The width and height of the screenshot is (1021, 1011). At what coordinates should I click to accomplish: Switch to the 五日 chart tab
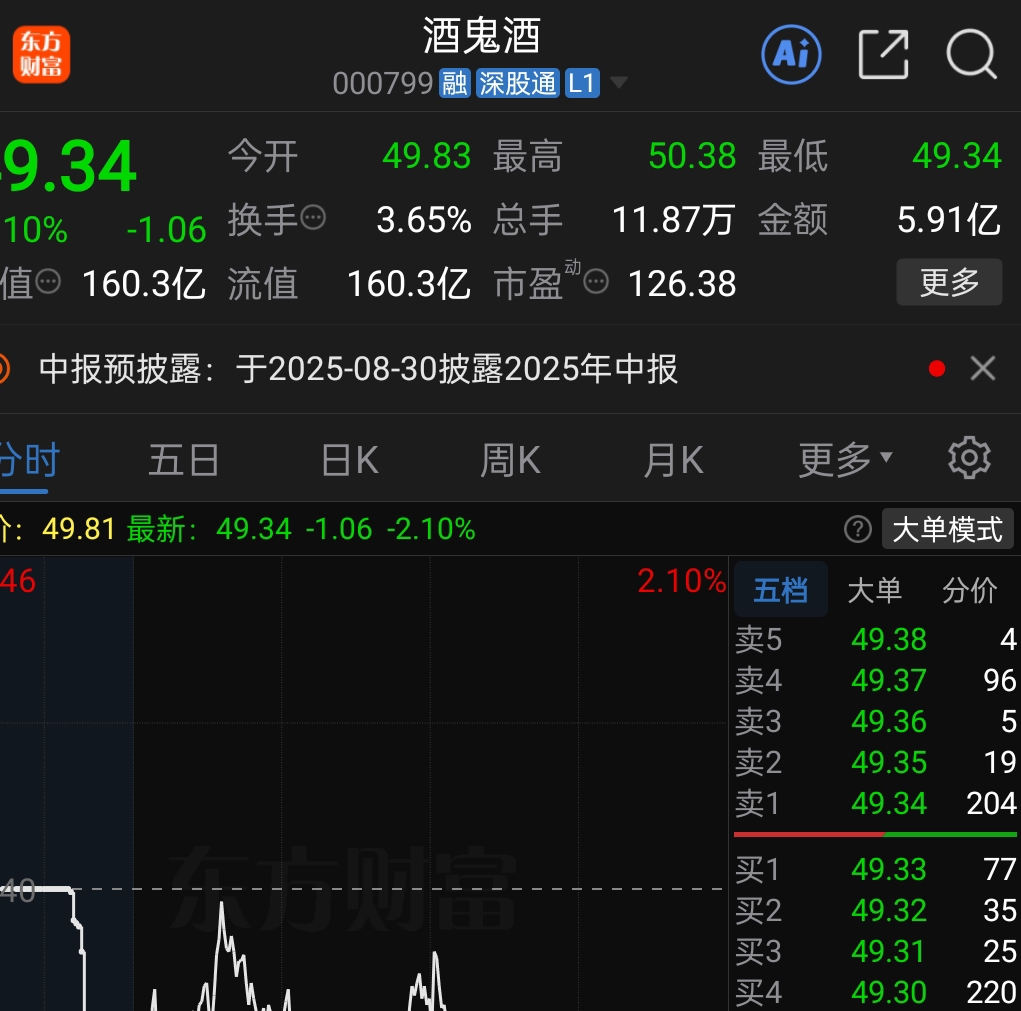click(x=184, y=460)
